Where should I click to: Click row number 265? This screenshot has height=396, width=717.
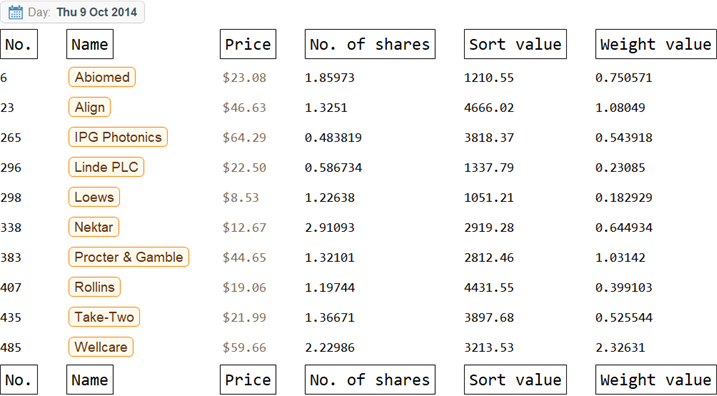coord(11,138)
